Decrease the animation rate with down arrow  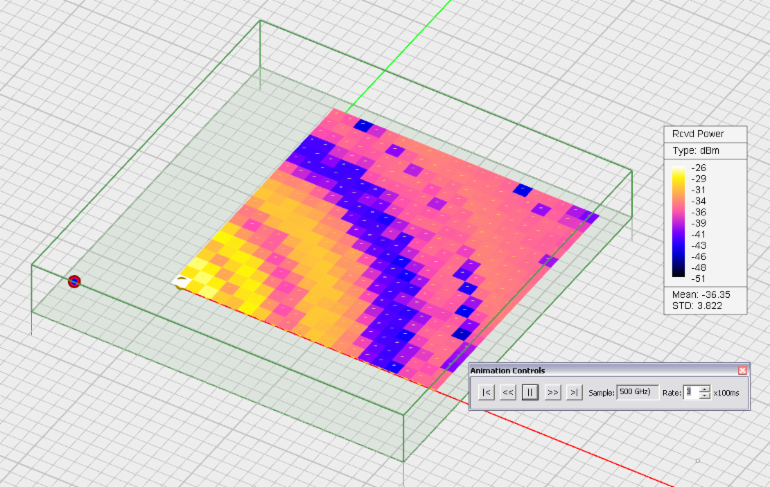click(704, 397)
